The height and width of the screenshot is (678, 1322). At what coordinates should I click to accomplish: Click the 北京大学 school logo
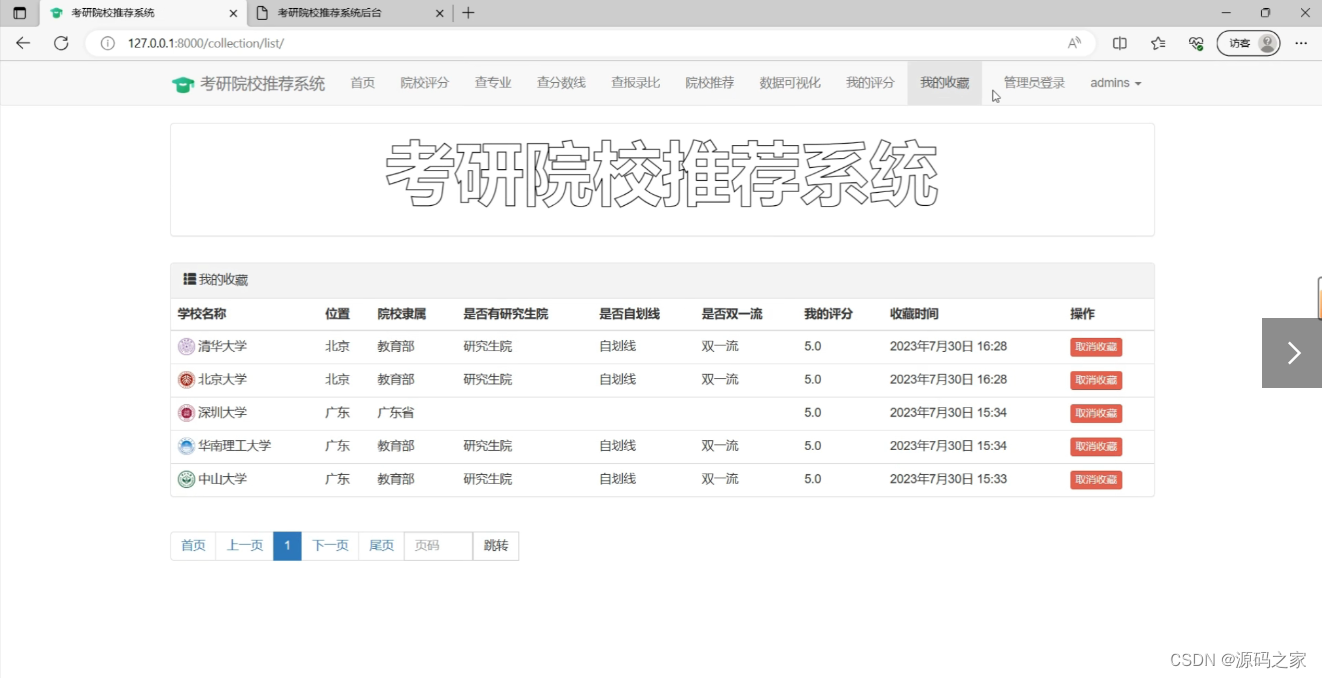click(186, 380)
